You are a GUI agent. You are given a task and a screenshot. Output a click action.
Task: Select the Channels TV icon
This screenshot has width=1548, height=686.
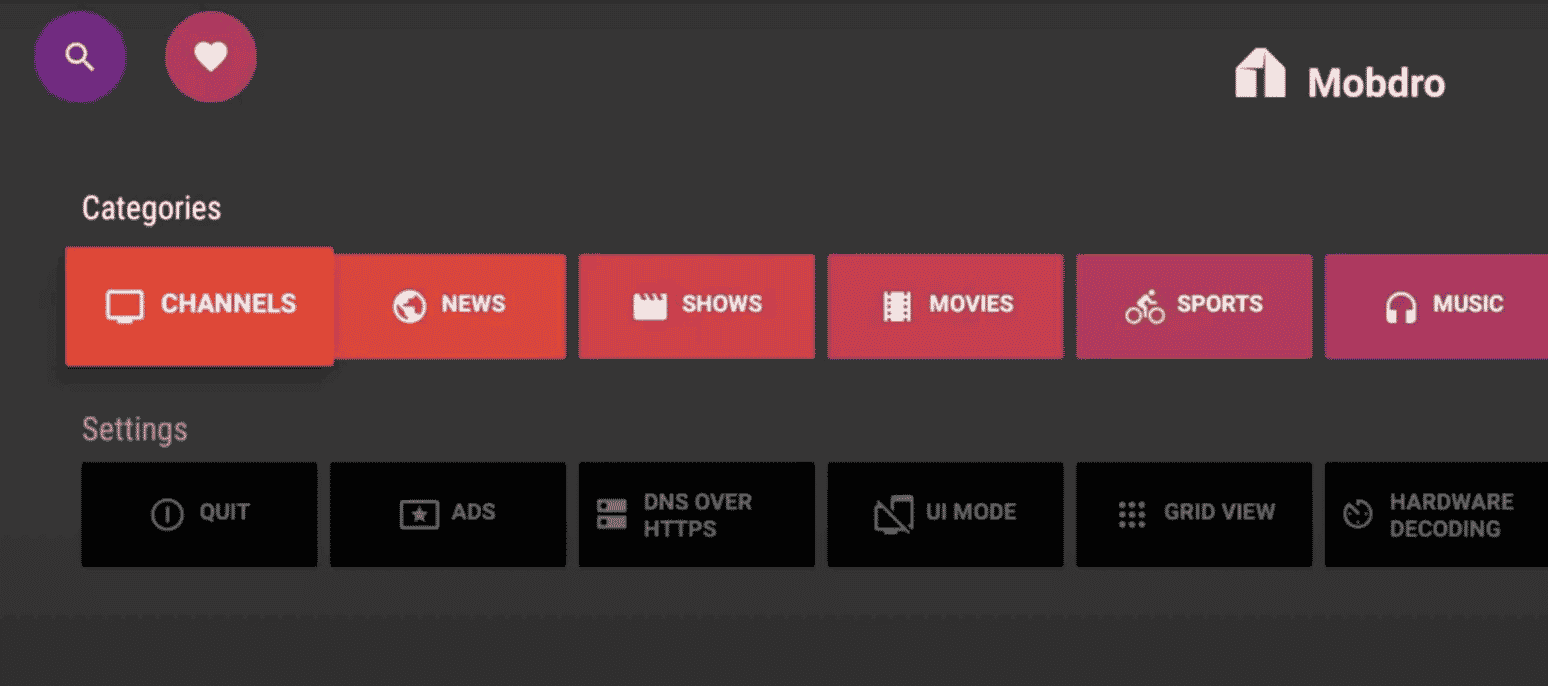[x=124, y=305]
